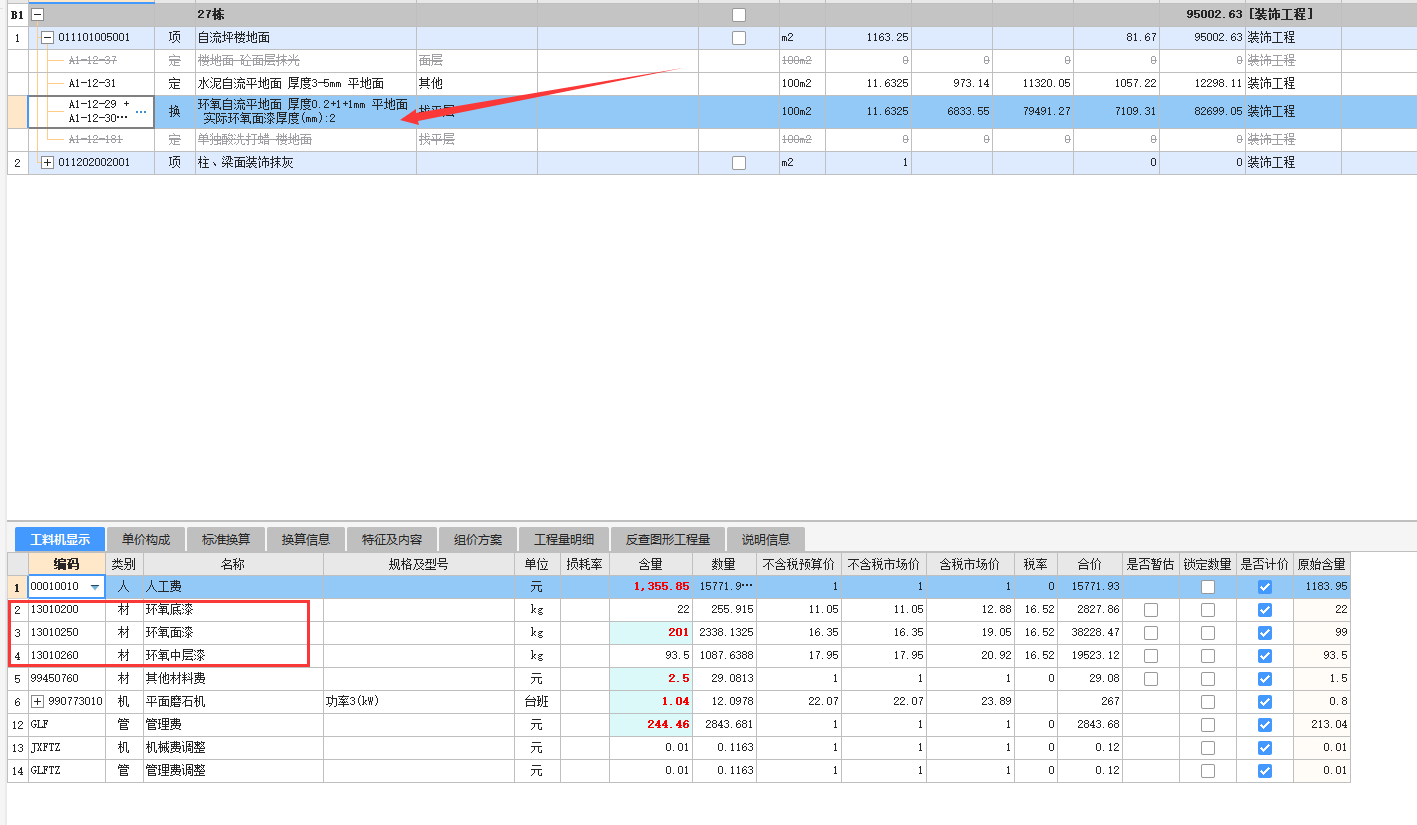Open the 换算信息 tab
The image size is (1417, 825).
point(306,540)
